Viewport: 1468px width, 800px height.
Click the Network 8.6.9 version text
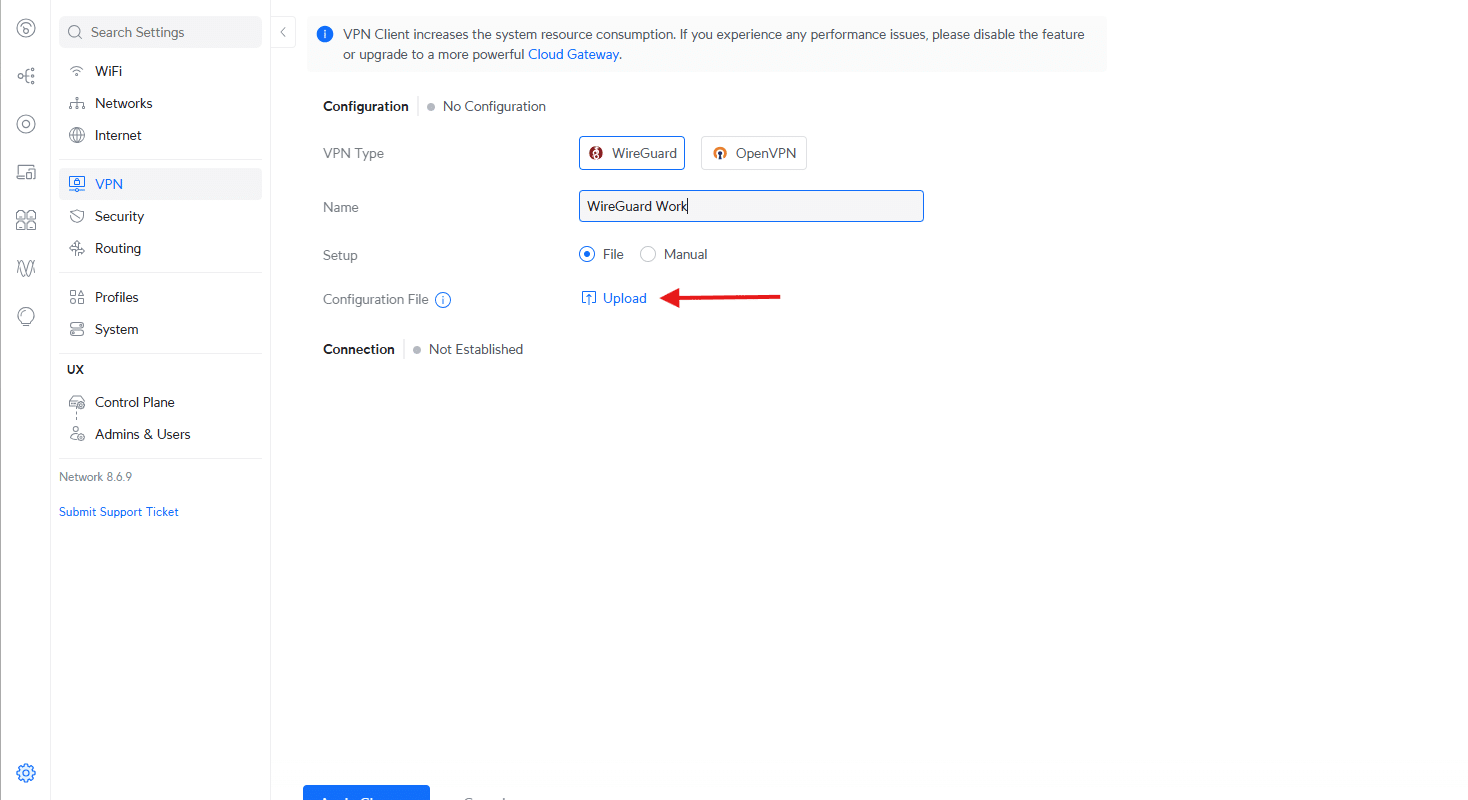(x=96, y=477)
